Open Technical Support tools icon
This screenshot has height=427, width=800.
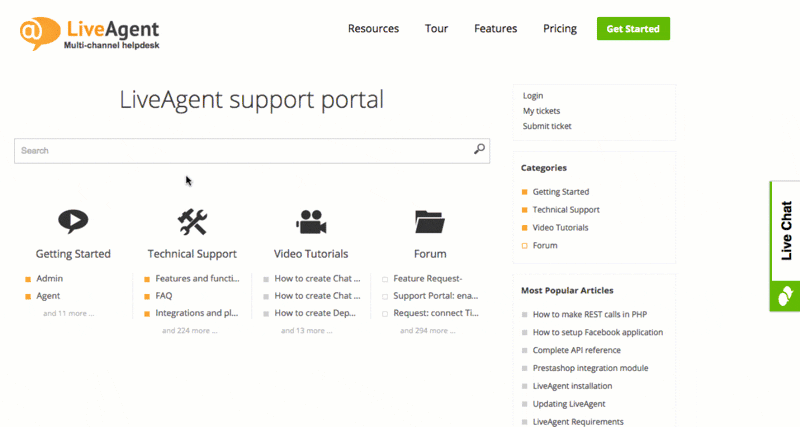pyautogui.click(x=192, y=221)
